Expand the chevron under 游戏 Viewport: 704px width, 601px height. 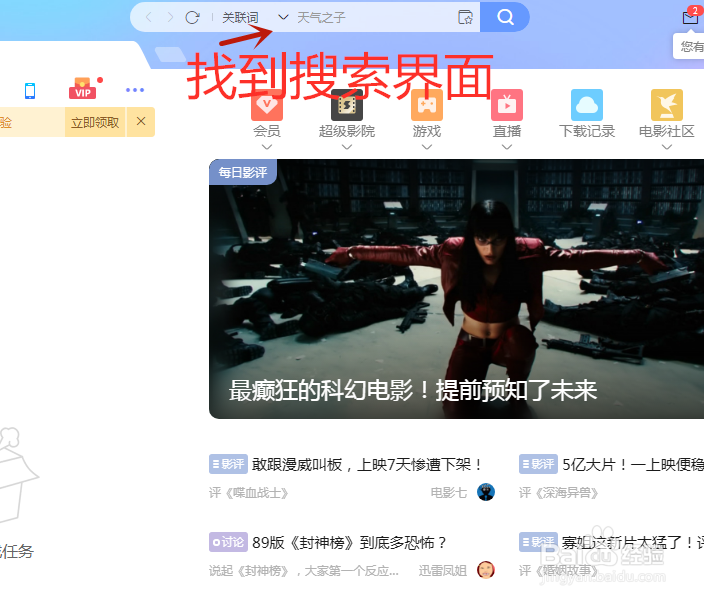(427, 147)
